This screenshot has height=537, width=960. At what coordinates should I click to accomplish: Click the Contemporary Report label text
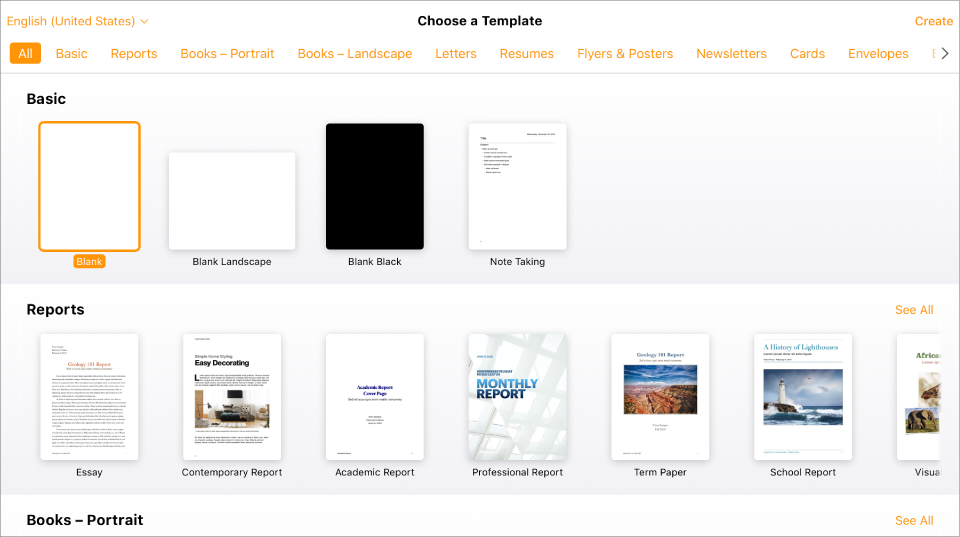(x=232, y=472)
